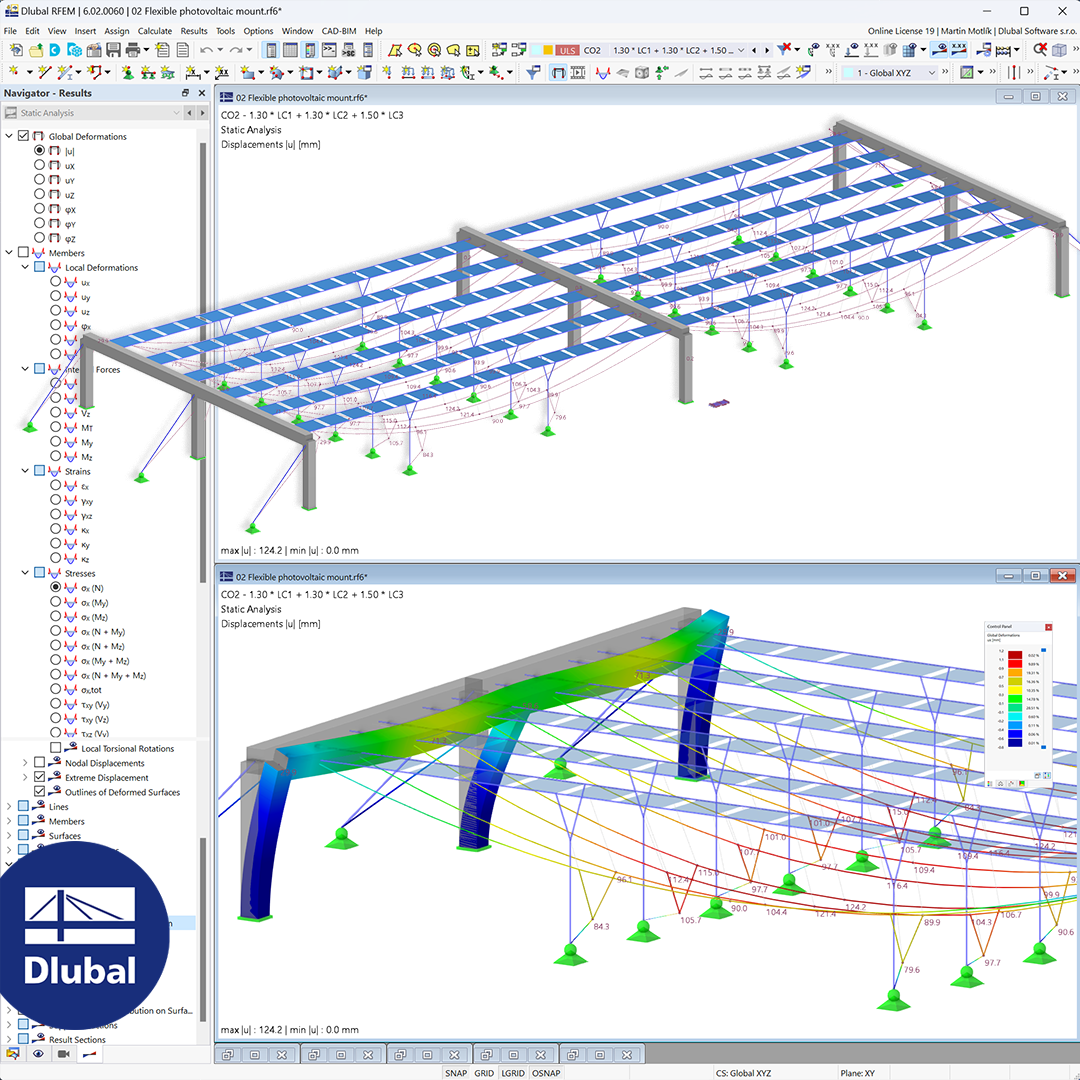Toggle the show result values icon
This screenshot has height=1080, width=1080.
pyautogui.click(x=959, y=50)
